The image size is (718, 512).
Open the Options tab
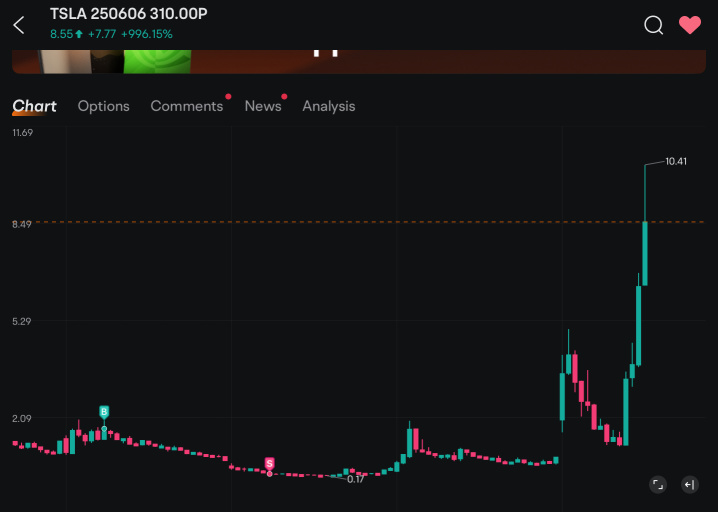click(103, 106)
